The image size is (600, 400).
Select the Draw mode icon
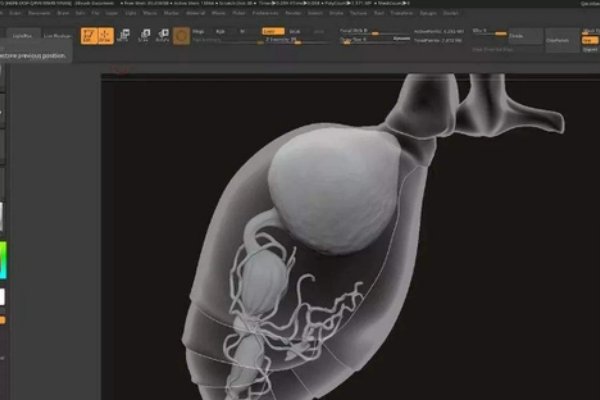point(104,36)
